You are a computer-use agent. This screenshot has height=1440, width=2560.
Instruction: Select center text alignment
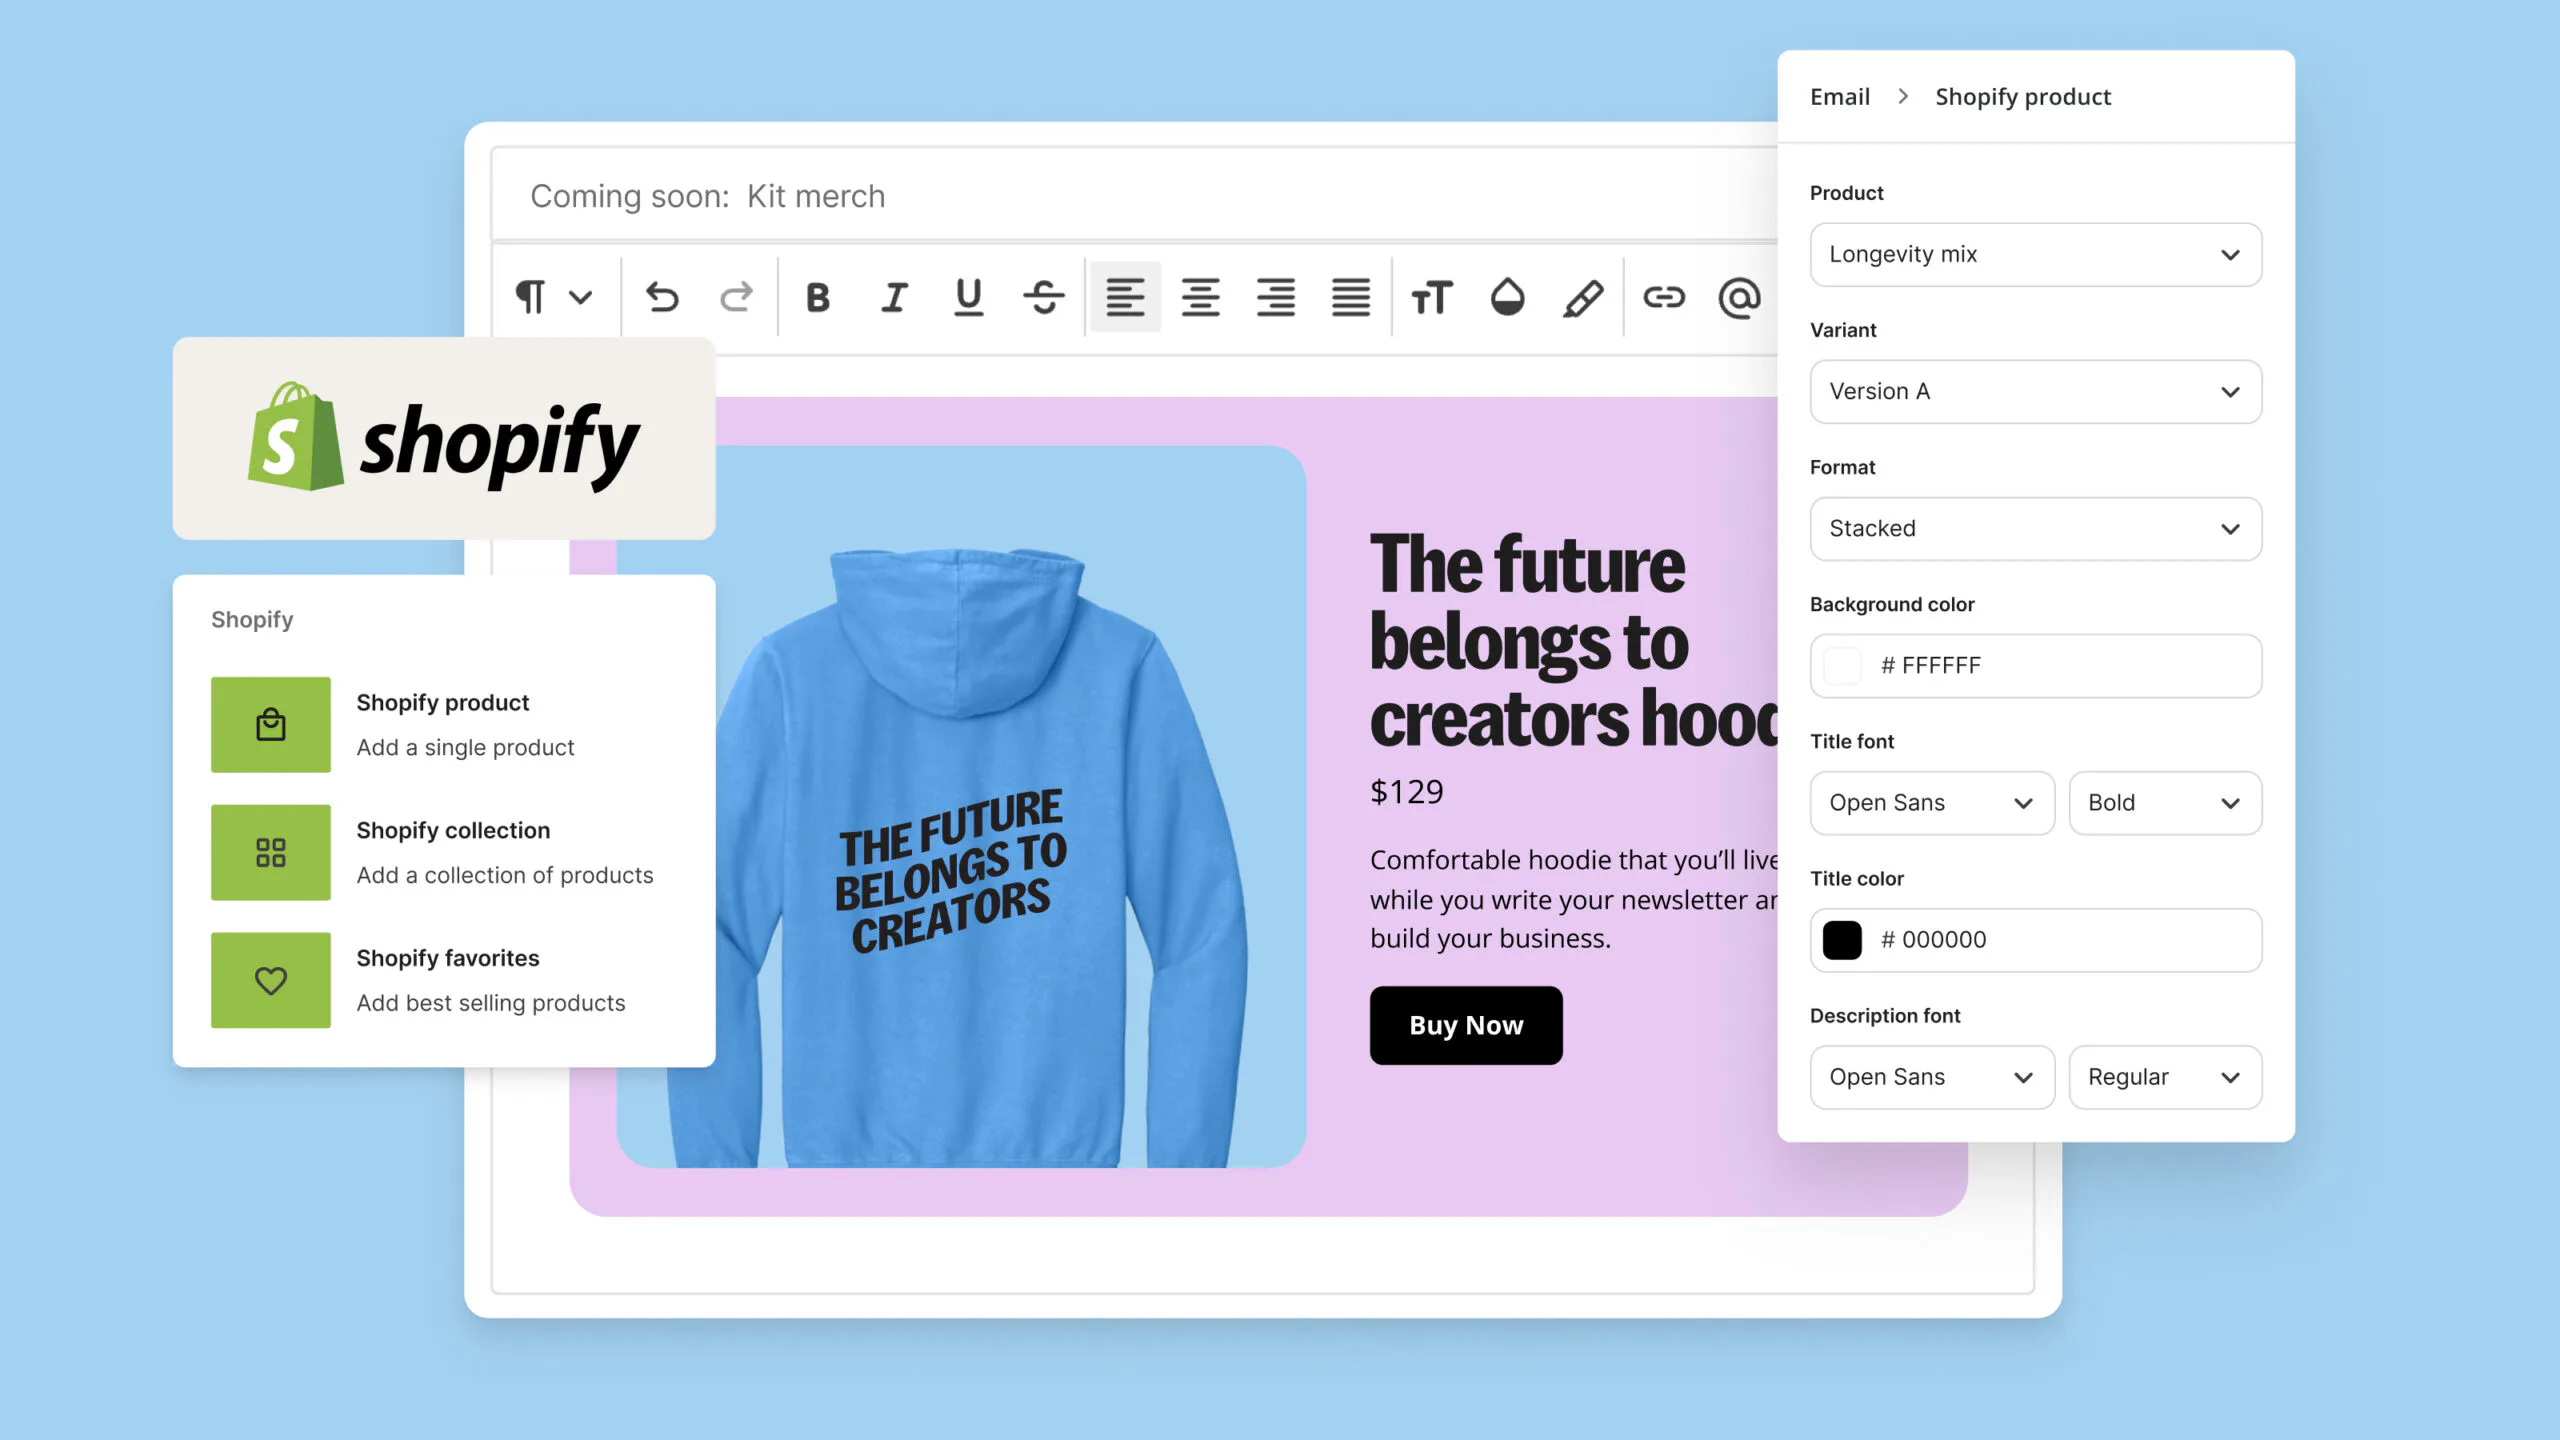pyautogui.click(x=1200, y=296)
